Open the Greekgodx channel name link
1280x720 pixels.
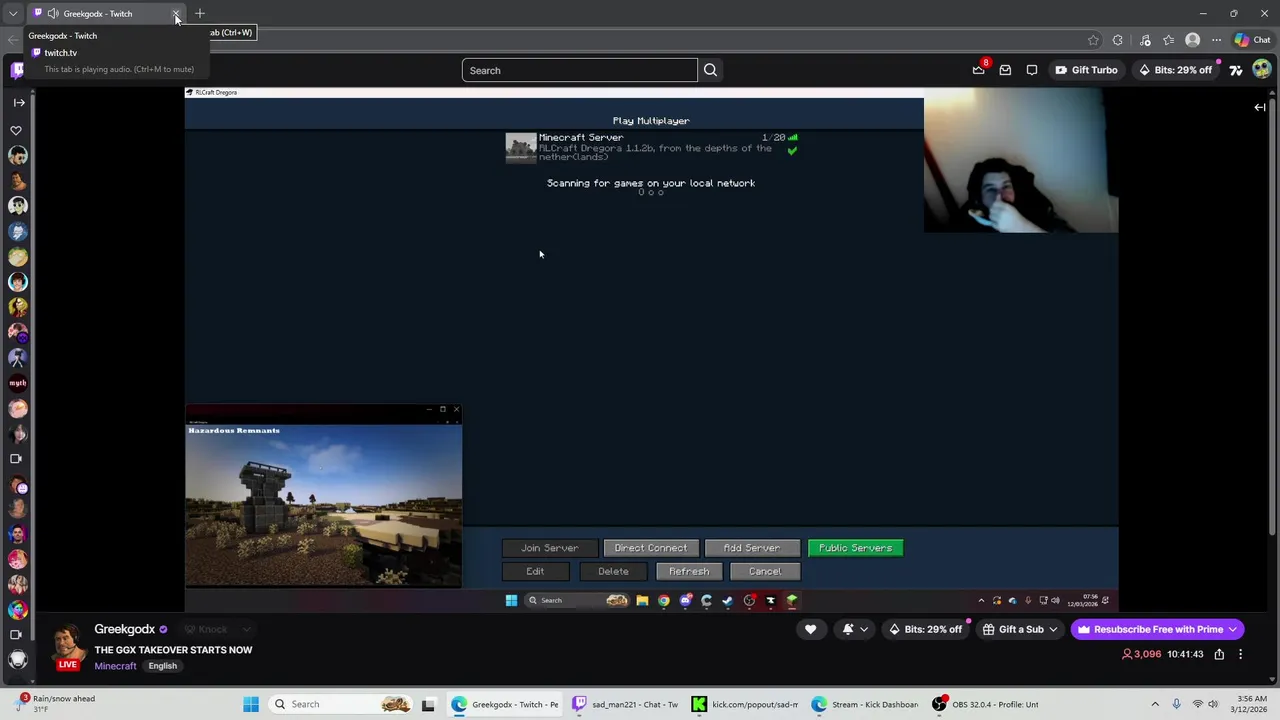[124, 629]
